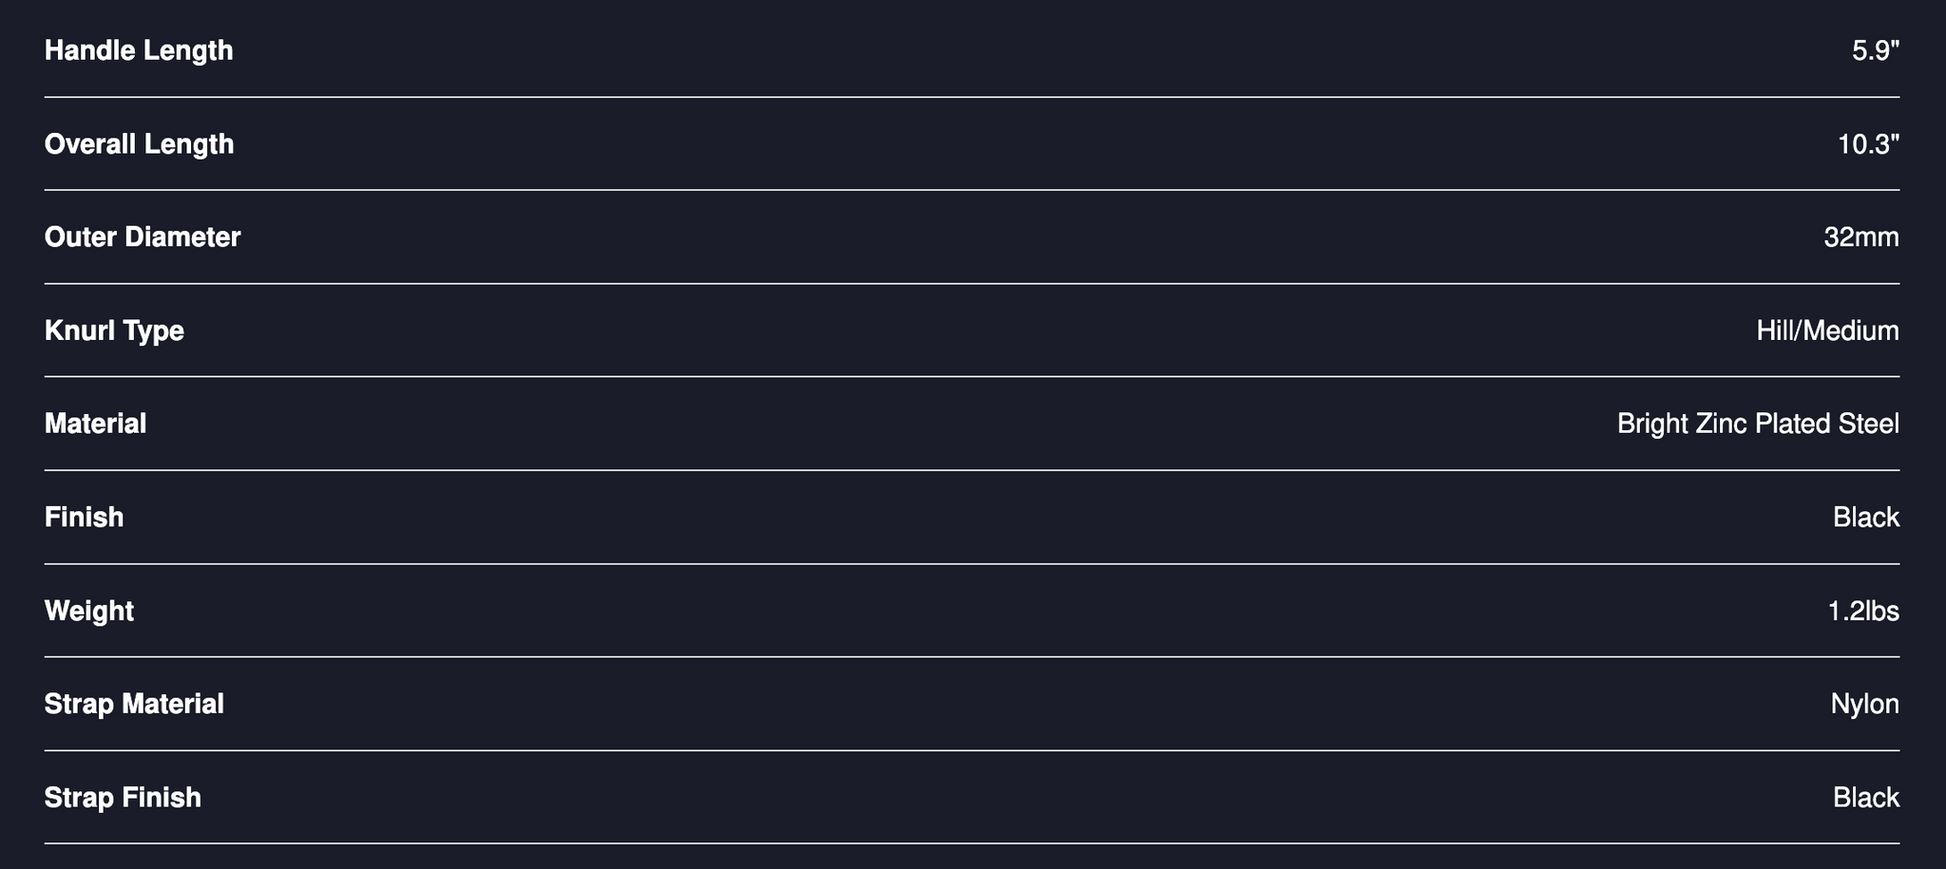Click the Outer Diameter label
This screenshot has width=1946, height=869.
142,237
